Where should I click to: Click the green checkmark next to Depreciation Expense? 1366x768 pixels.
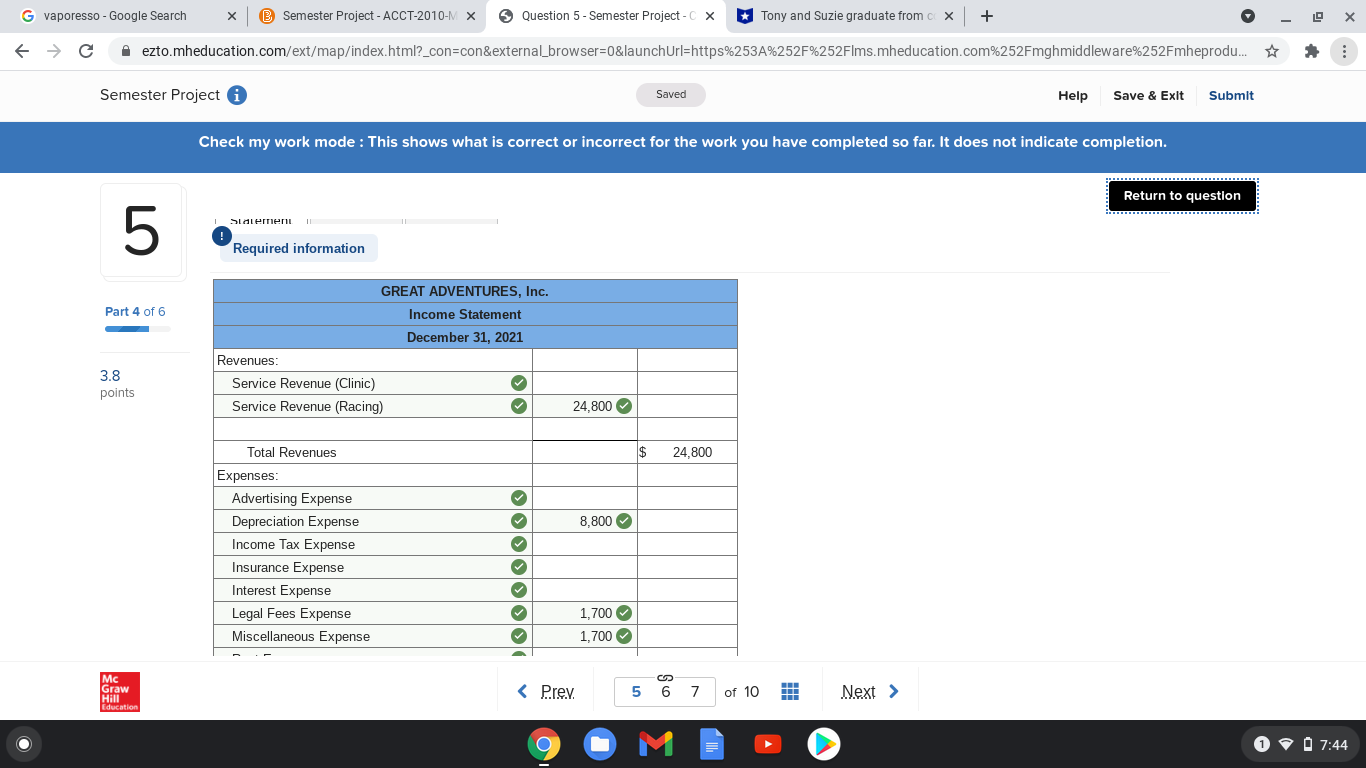[518, 521]
